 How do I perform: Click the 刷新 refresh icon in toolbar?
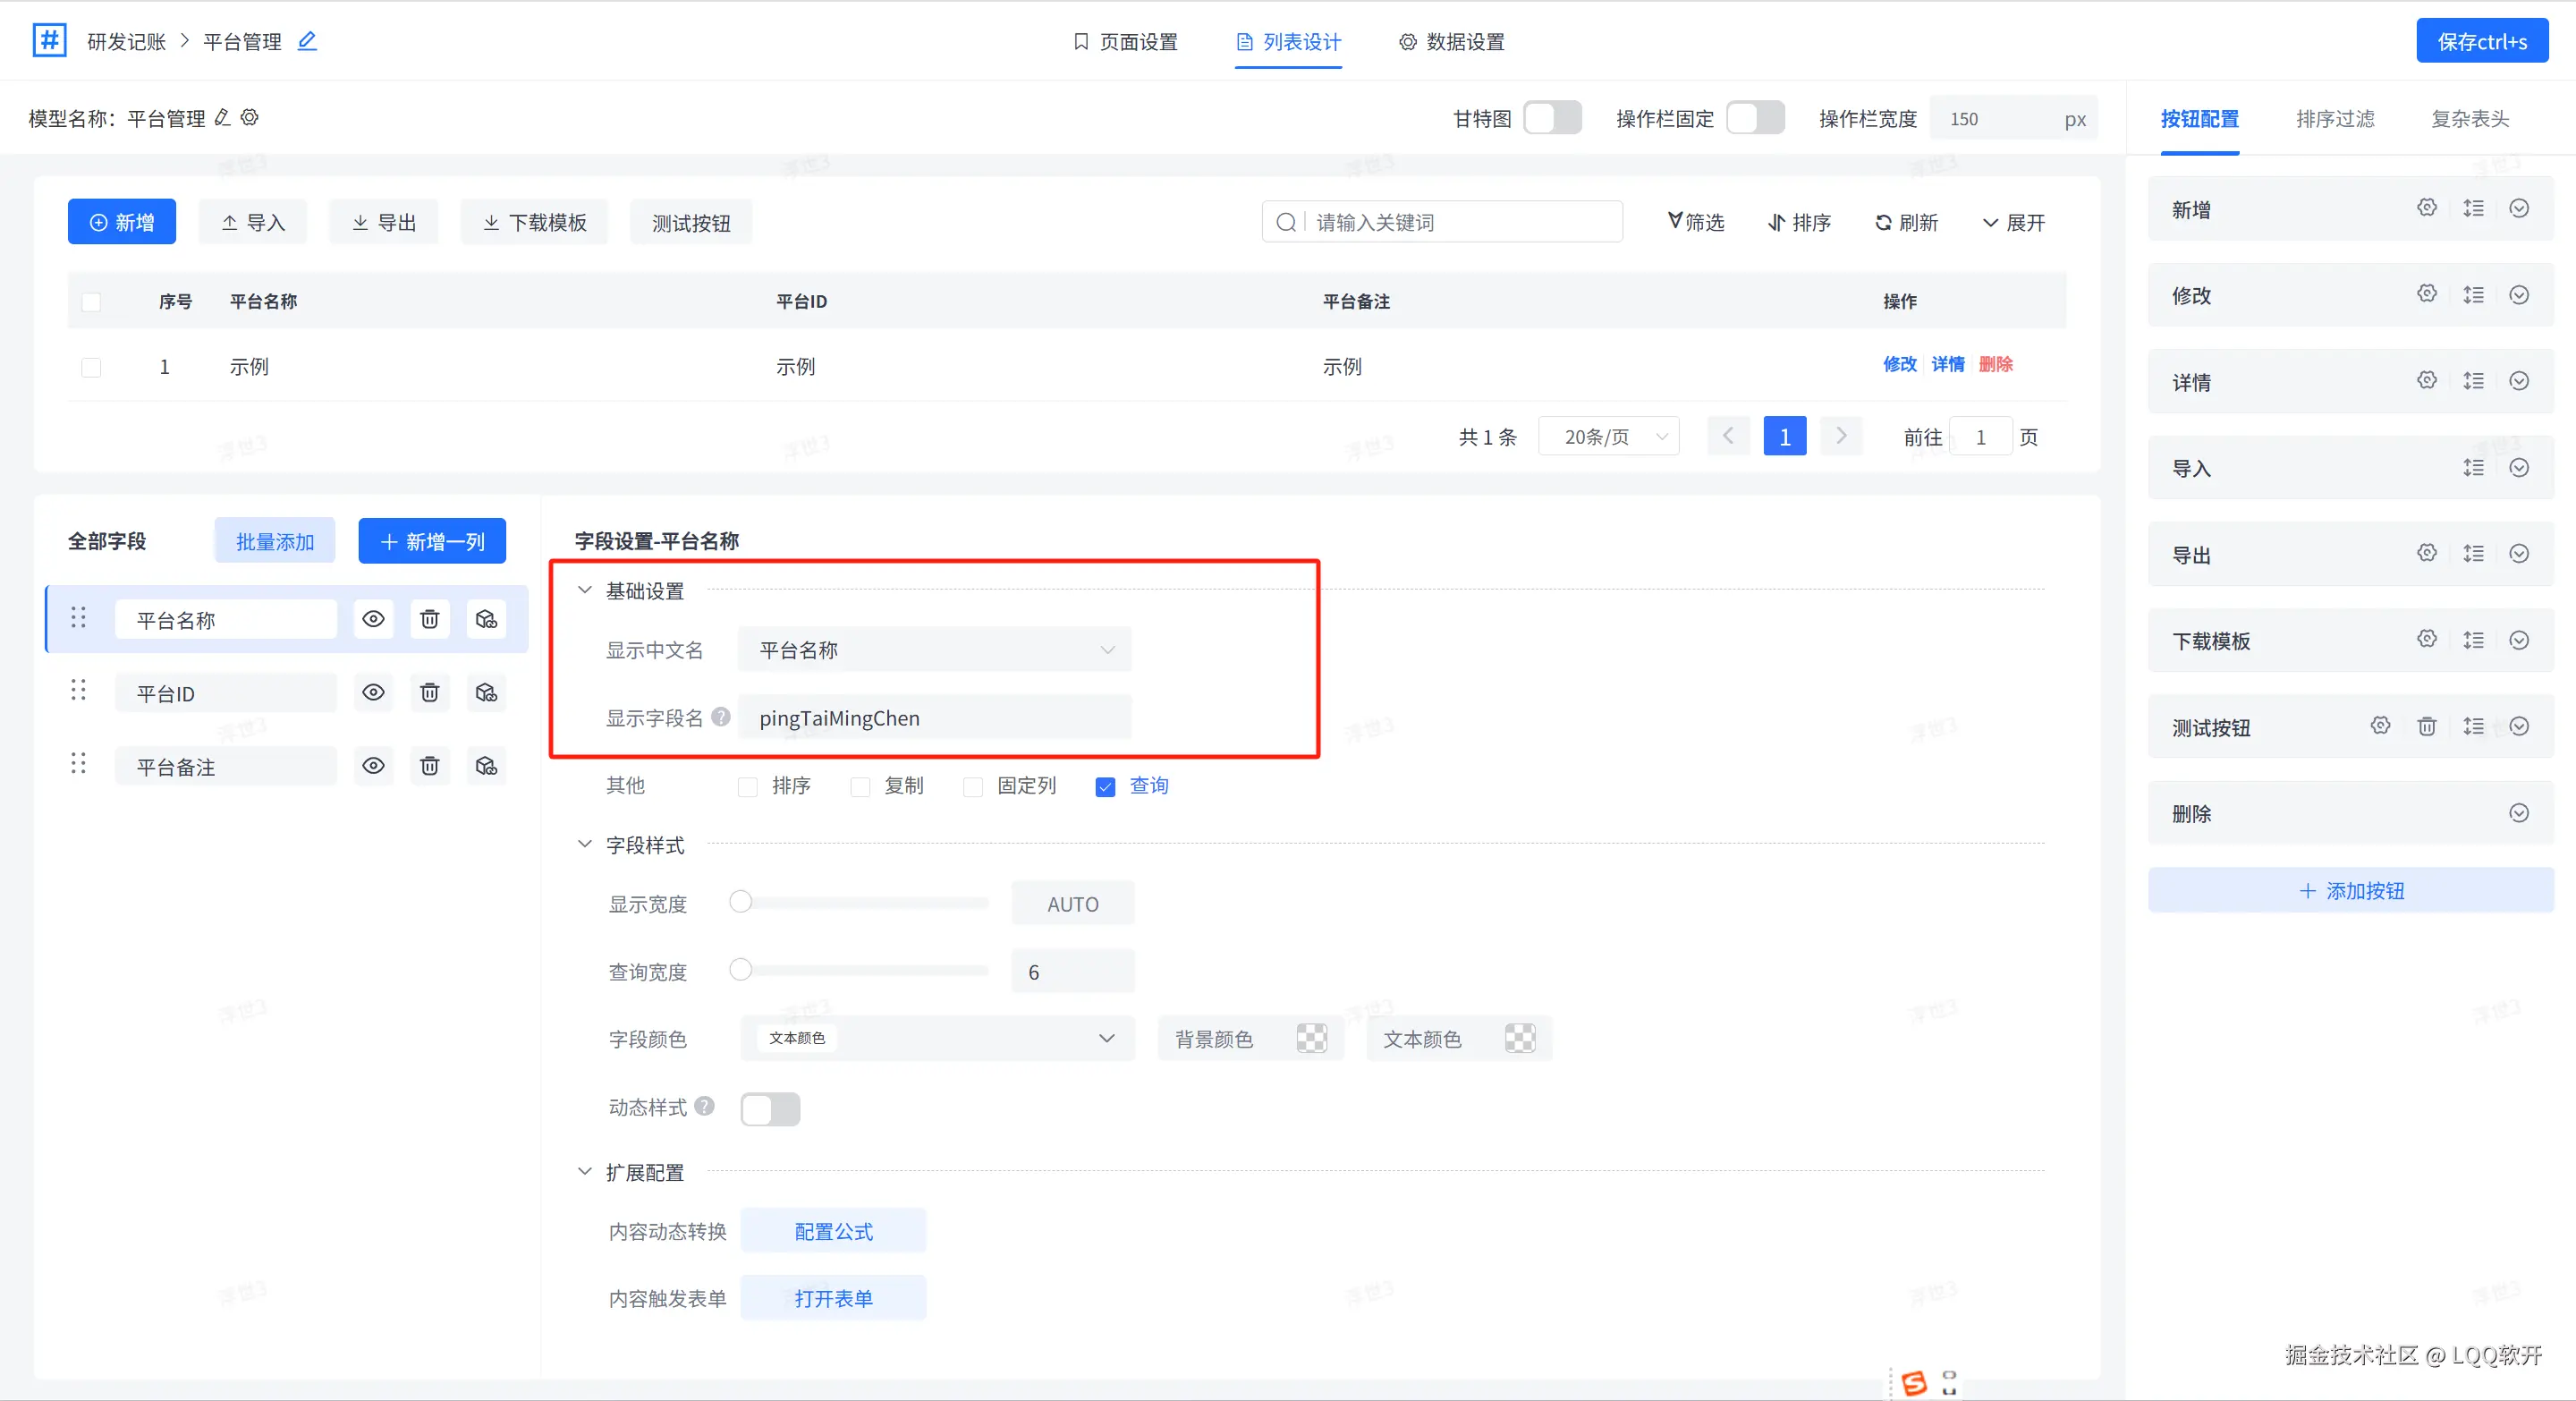pyautogui.click(x=1884, y=222)
